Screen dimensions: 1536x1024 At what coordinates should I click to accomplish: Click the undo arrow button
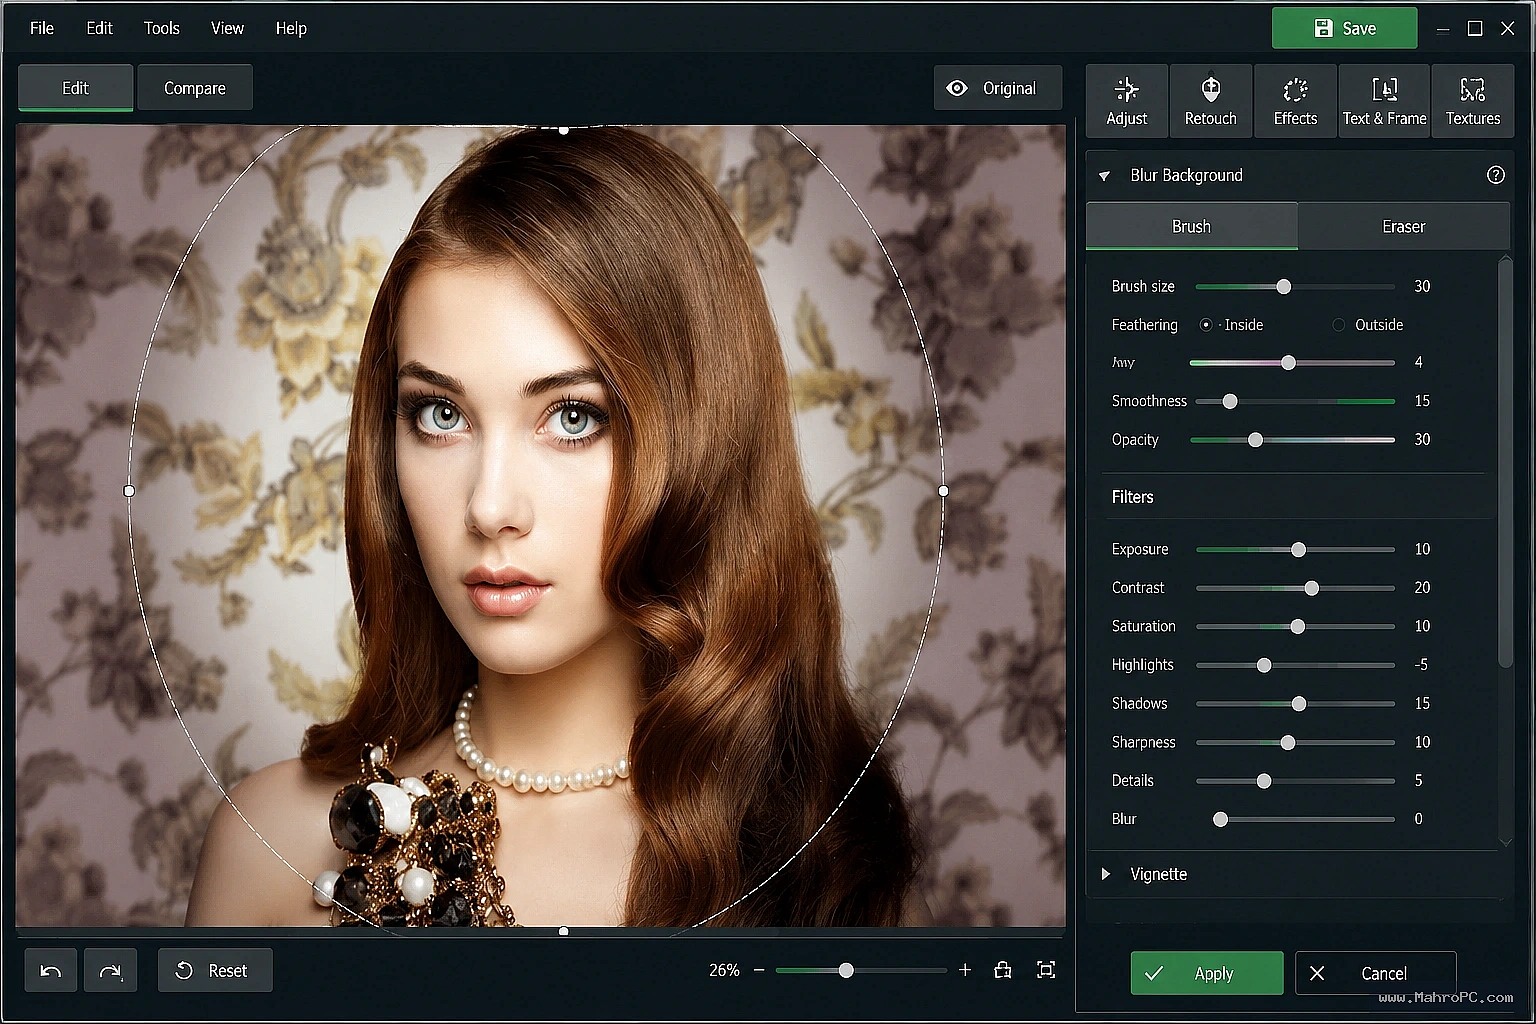(x=51, y=970)
